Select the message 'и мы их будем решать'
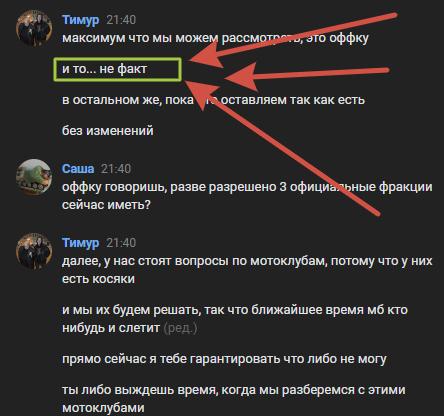The image size is (444, 416). pos(235,319)
